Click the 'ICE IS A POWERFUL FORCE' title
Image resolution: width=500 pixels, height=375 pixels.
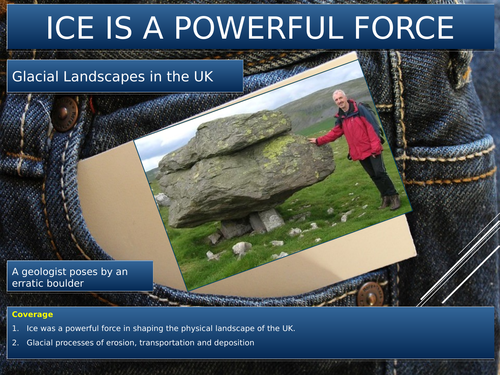point(250,27)
